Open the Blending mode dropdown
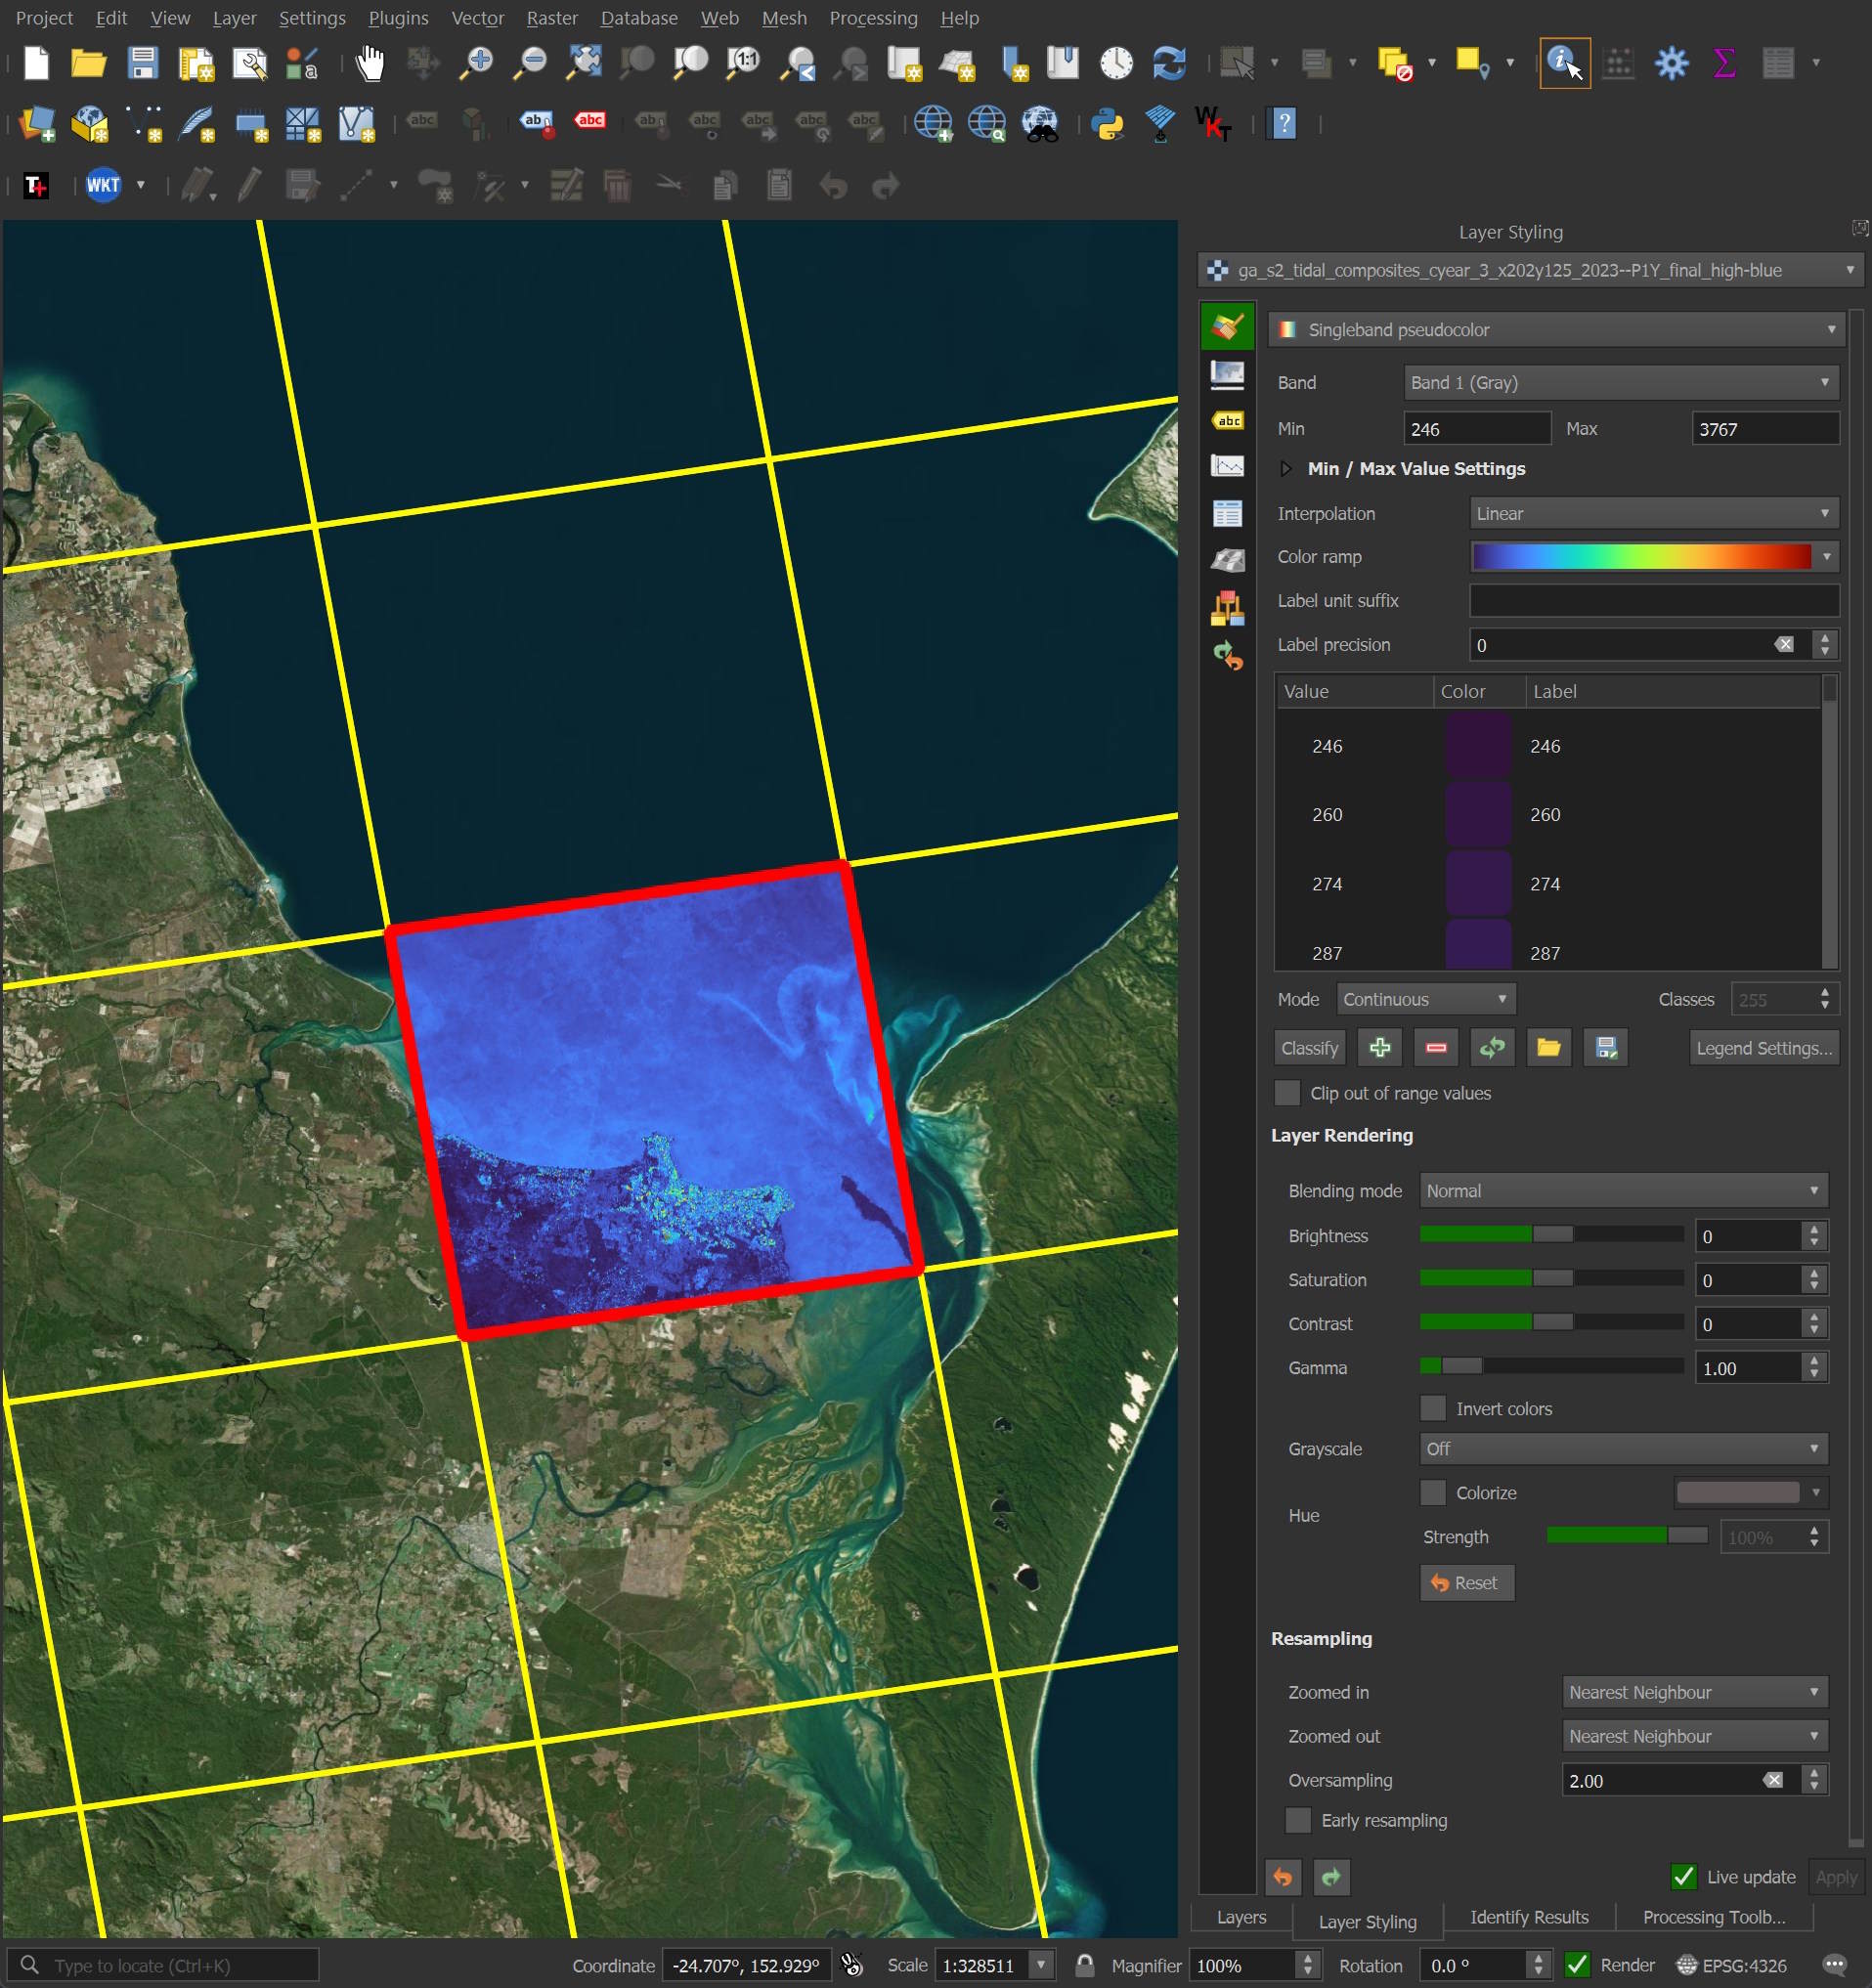Viewport: 1872px width, 1988px height. point(1622,1191)
